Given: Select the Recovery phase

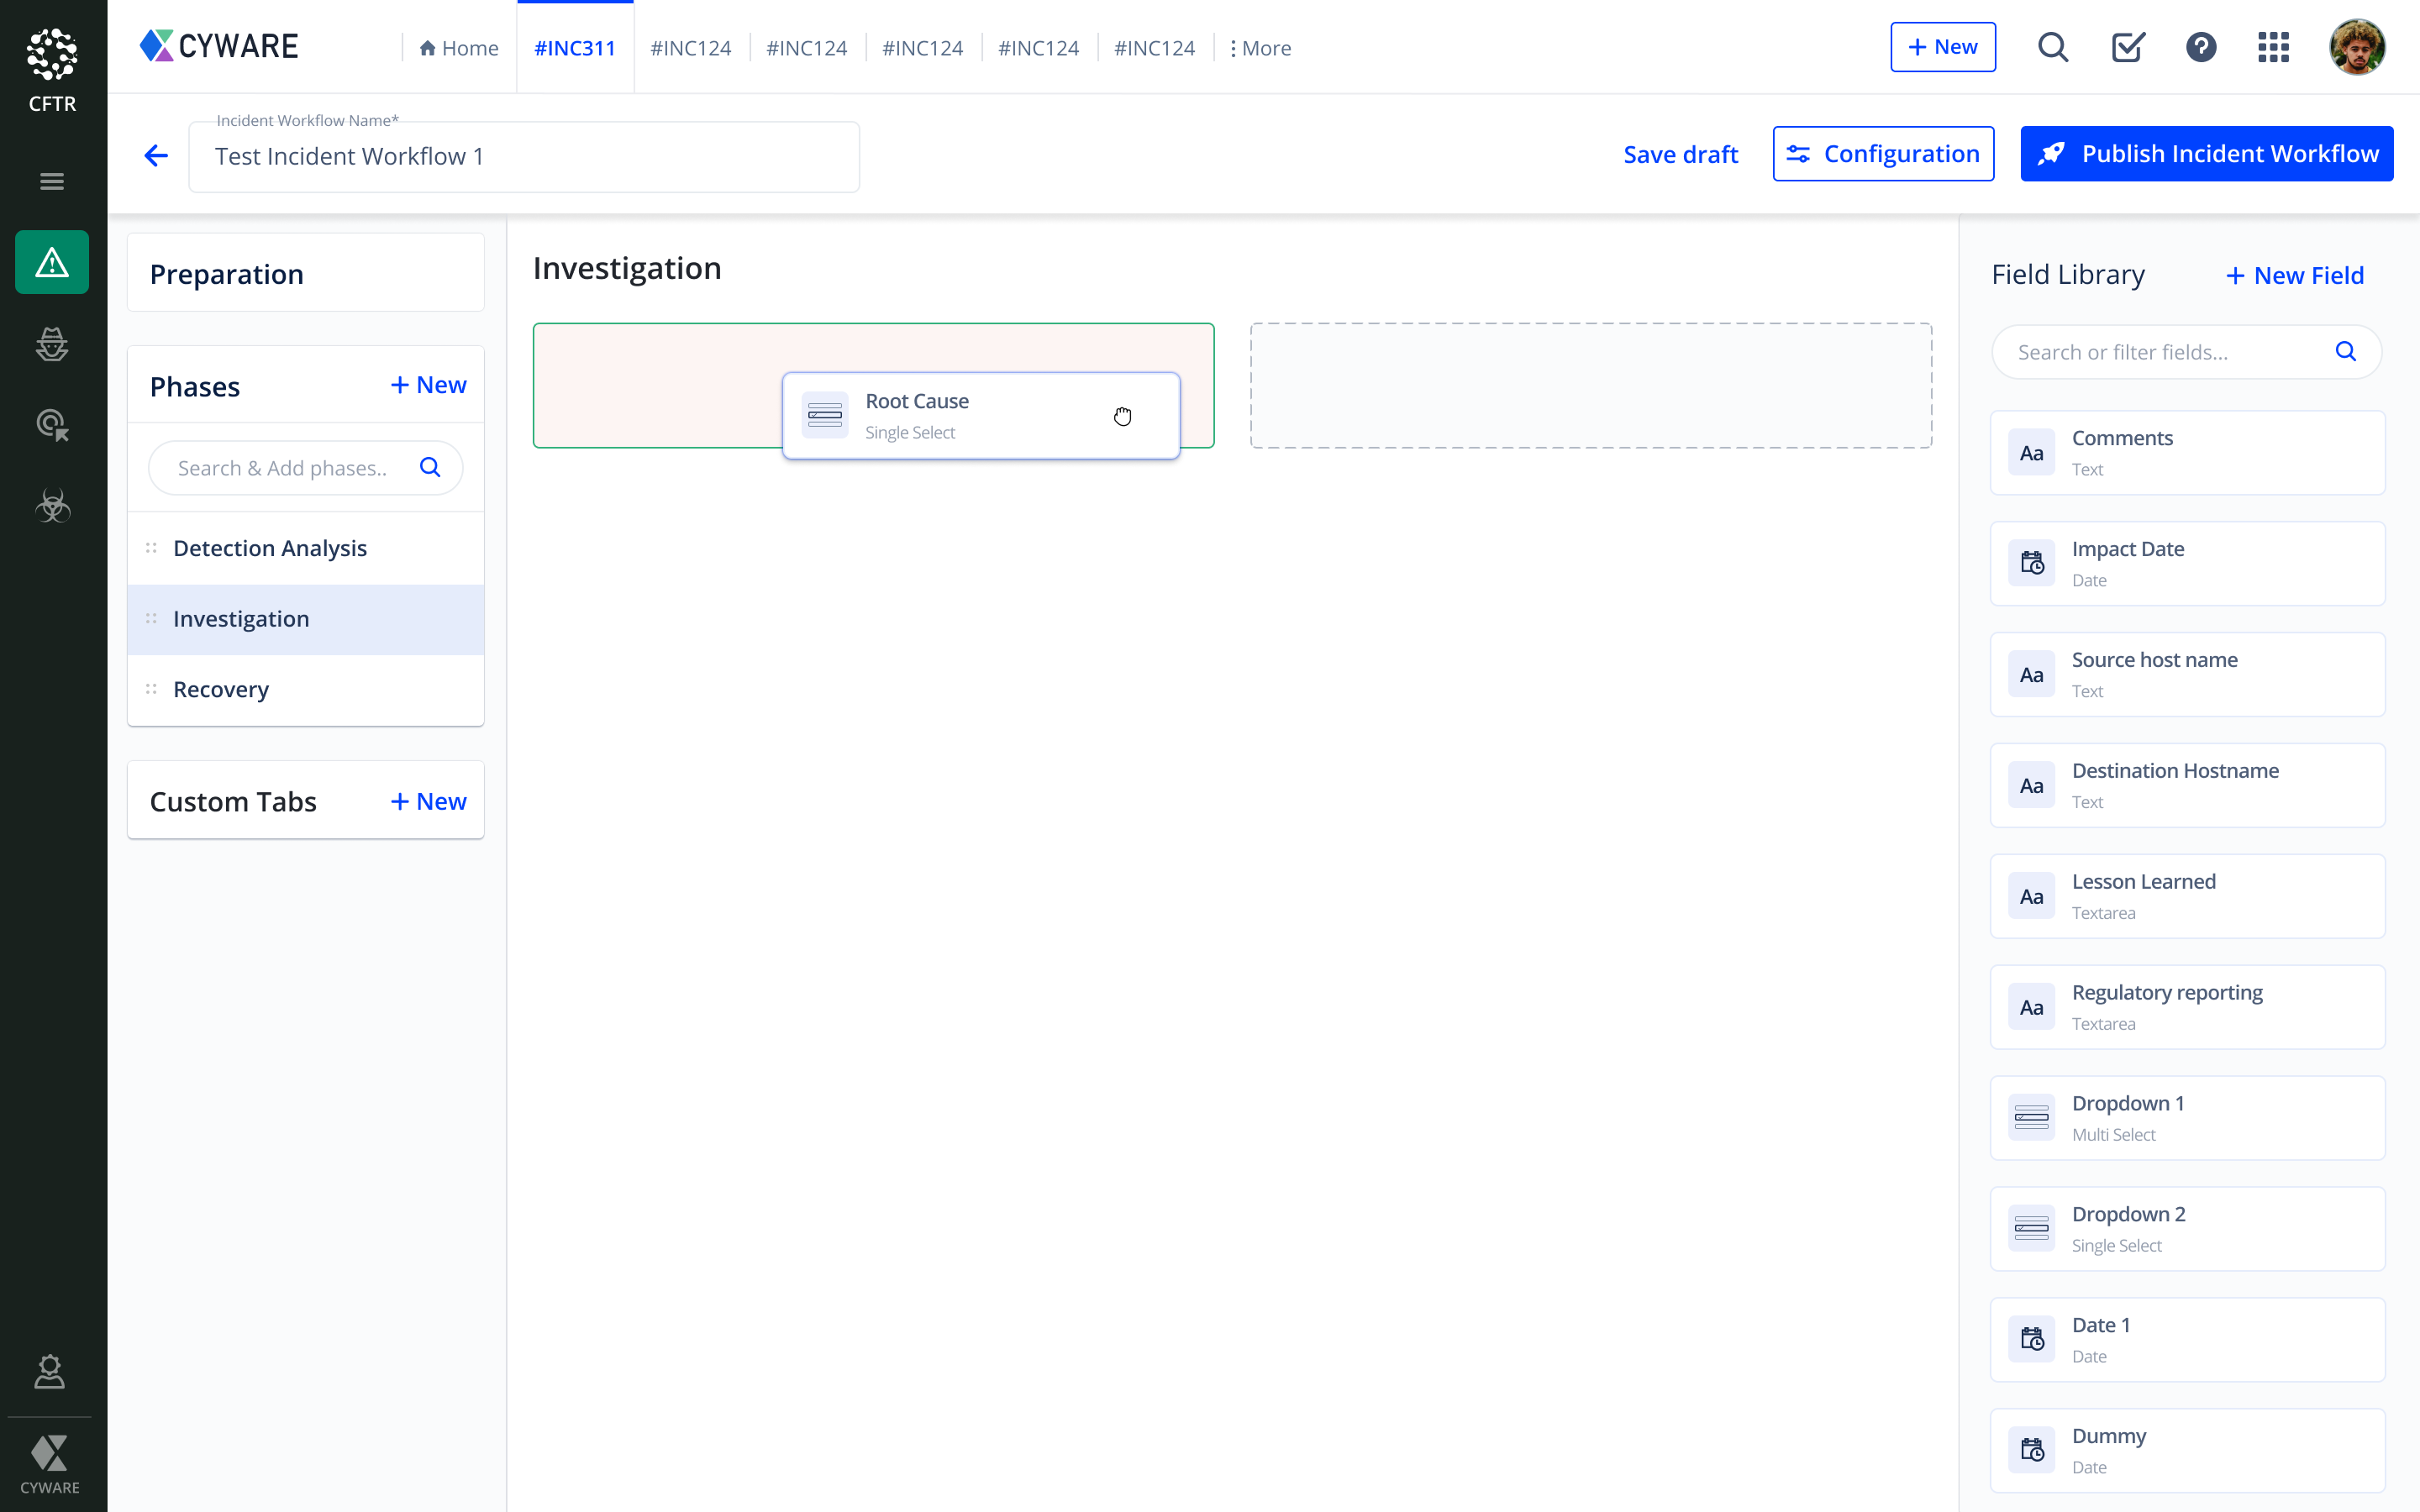Looking at the screenshot, I should 221,689.
